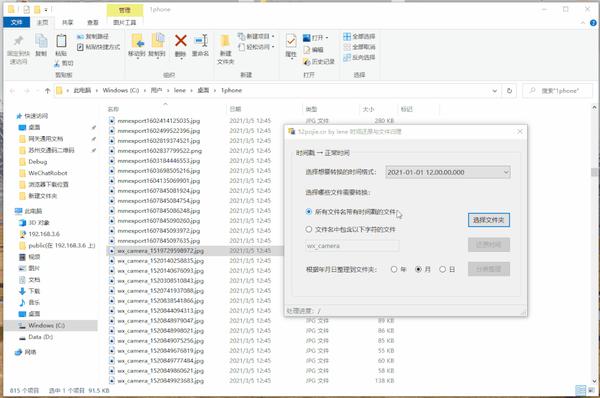Switch to large icons view in status bar
Screen dimensions: 600x398
click(591, 390)
